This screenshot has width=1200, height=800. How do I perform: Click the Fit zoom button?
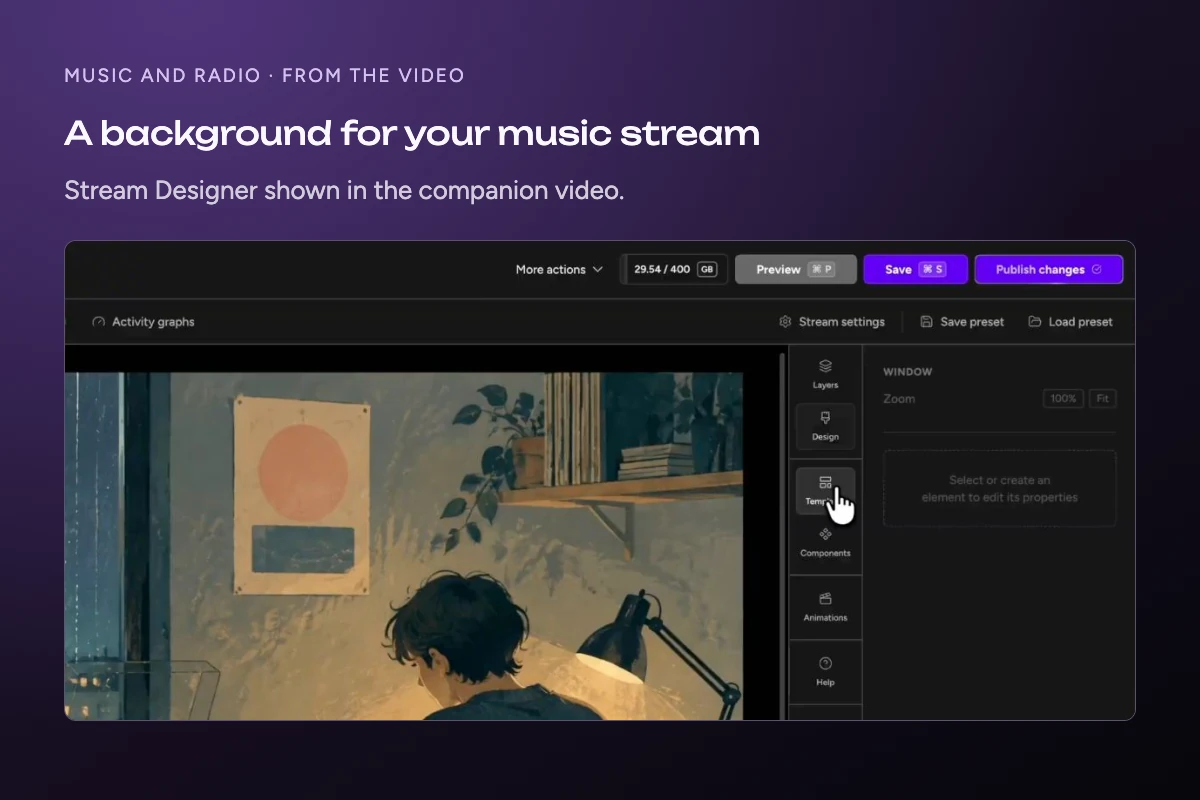[x=1102, y=398]
